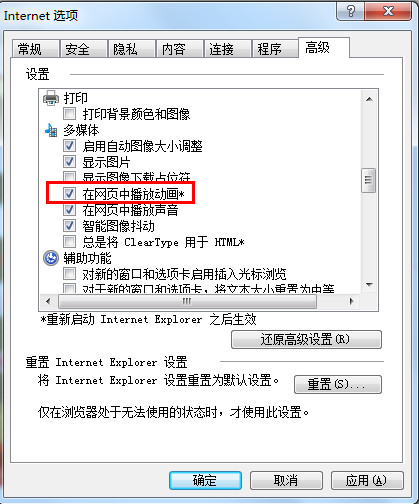The image size is (419, 504).
Task: Click 还原高级设置(R) button
Action: point(306,340)
